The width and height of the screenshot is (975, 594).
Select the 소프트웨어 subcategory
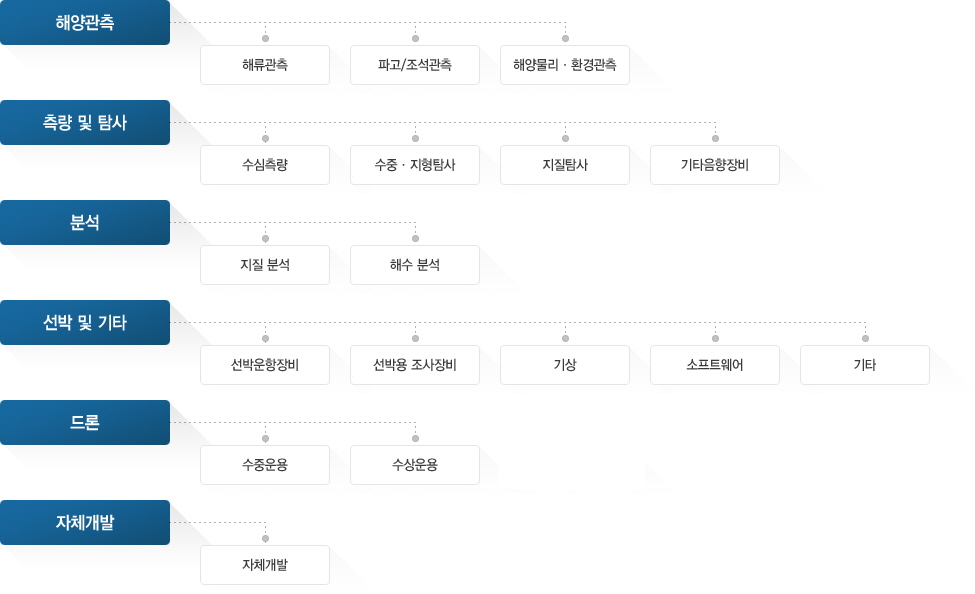[x=715, y=365]
